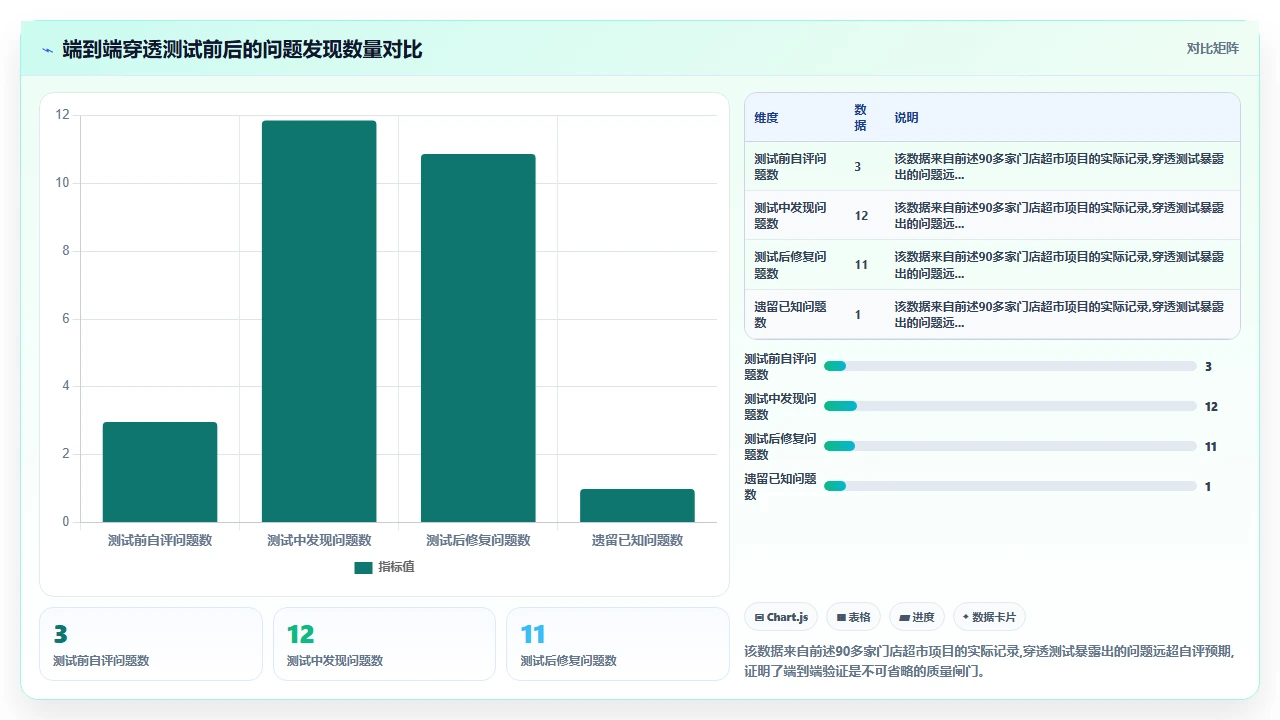Click the 测试中发现问题数 progress bar
Image resolution: width=1280 pixels, height=720 pixels.
click(1010, 406)
